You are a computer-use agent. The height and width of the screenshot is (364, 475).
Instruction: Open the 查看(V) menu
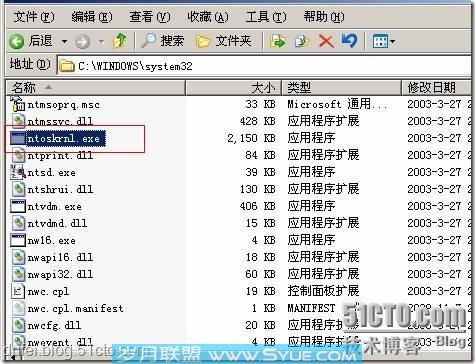(x=150, y=17)
